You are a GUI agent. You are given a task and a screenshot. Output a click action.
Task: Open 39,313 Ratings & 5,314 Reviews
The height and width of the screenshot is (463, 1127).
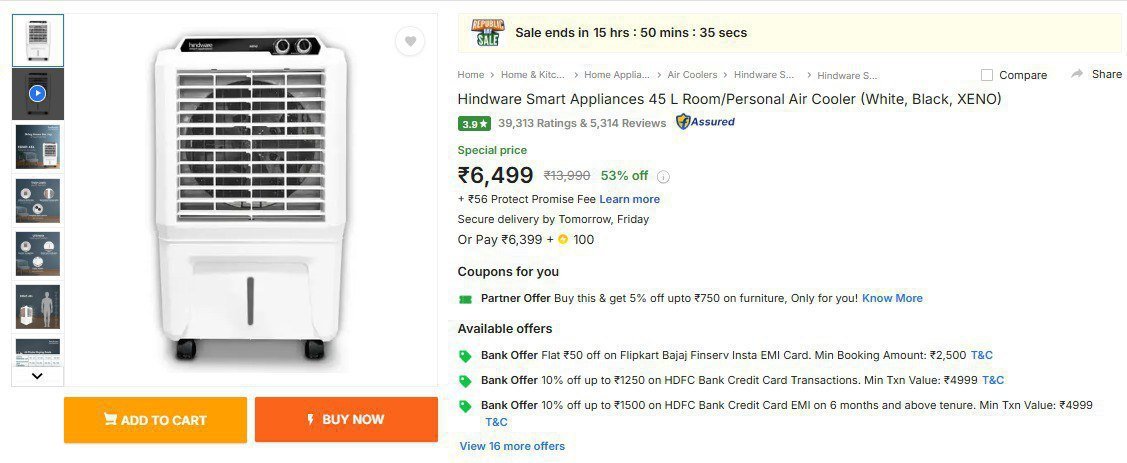click(x=582, y=123)
